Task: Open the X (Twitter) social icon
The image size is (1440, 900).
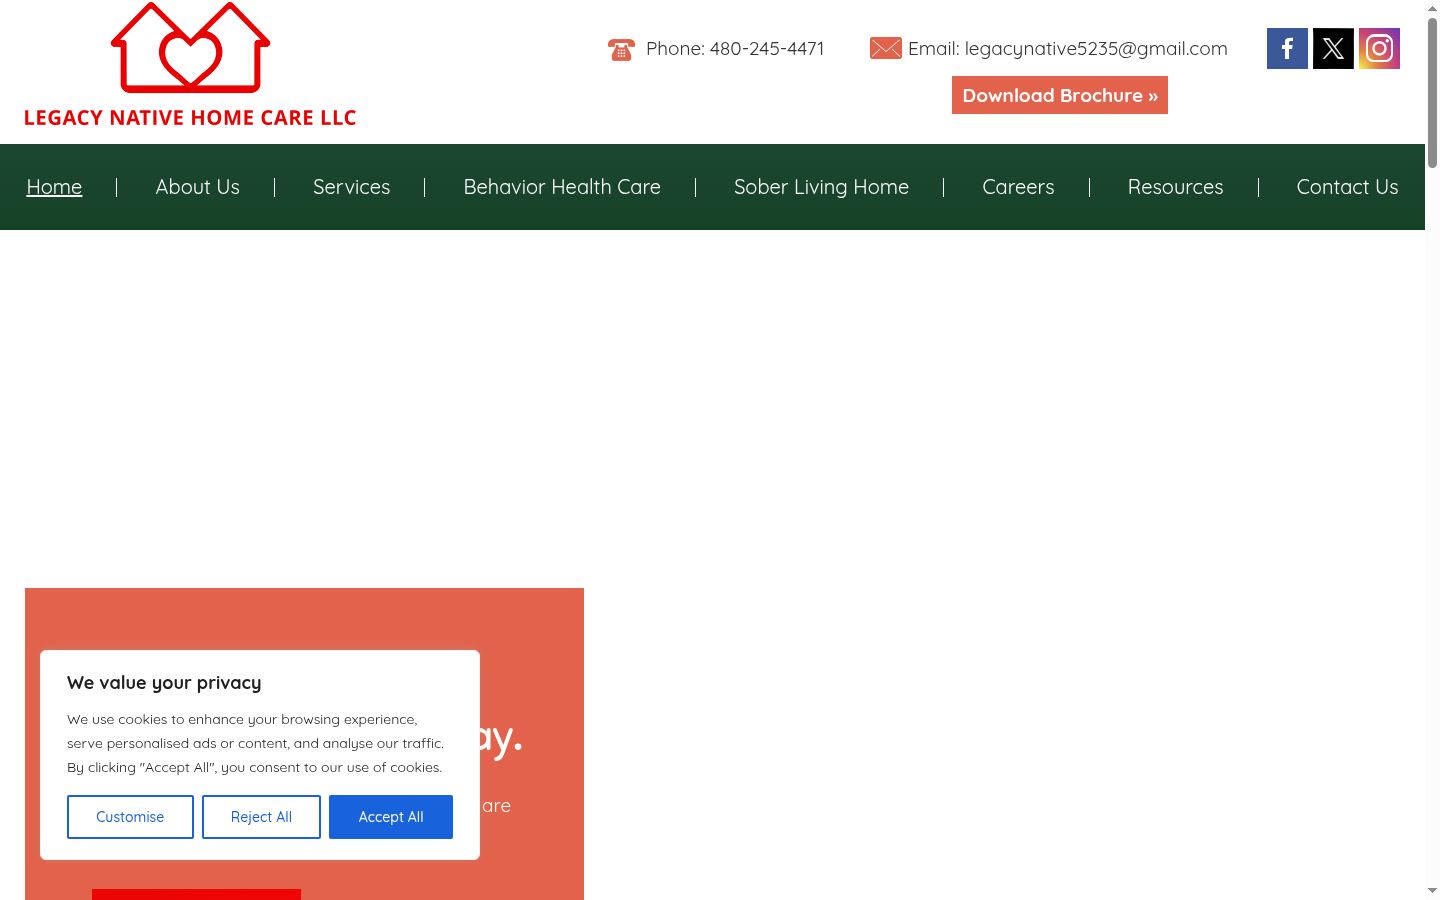Action: coord(1333,48)
